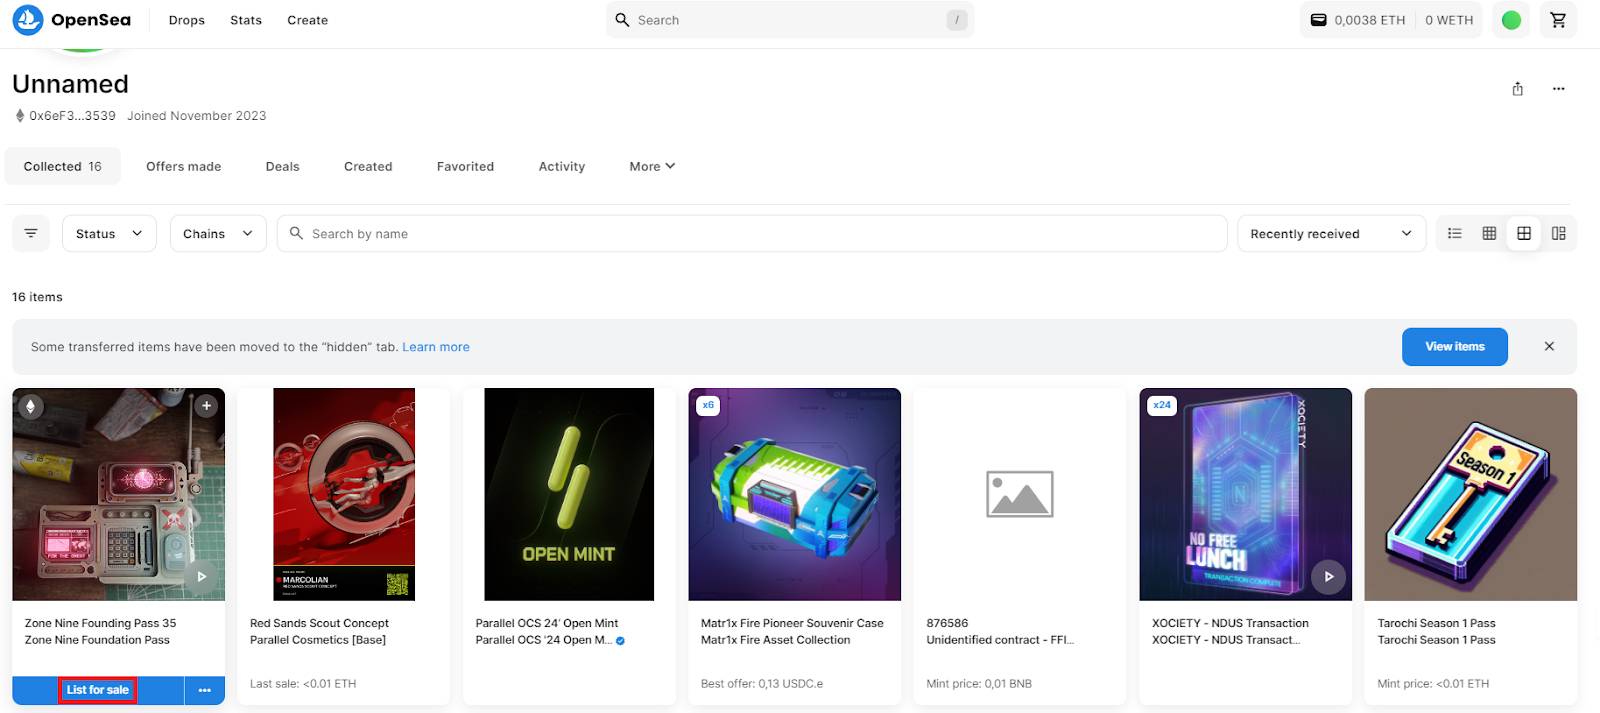Open more options on Zone Nine card
The image size is (1600, 713).
pos(205,690)
